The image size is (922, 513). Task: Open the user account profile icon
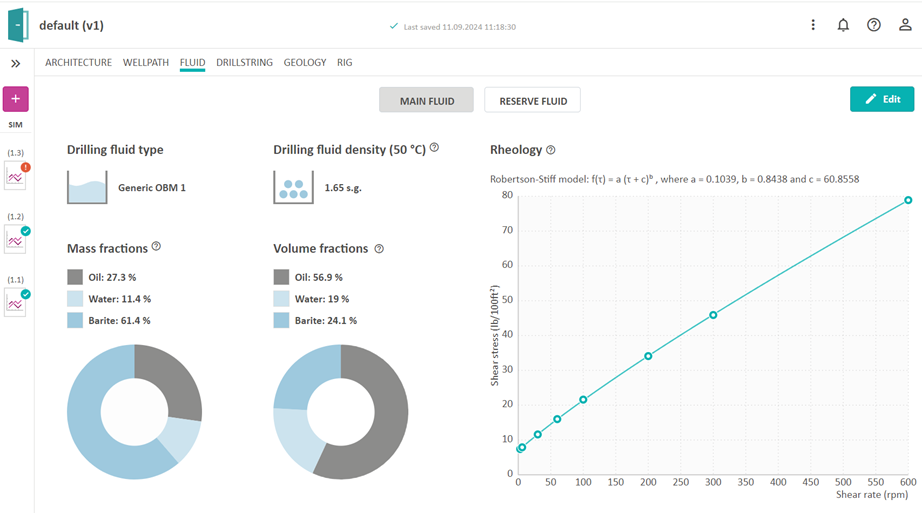tap(905, 25)
